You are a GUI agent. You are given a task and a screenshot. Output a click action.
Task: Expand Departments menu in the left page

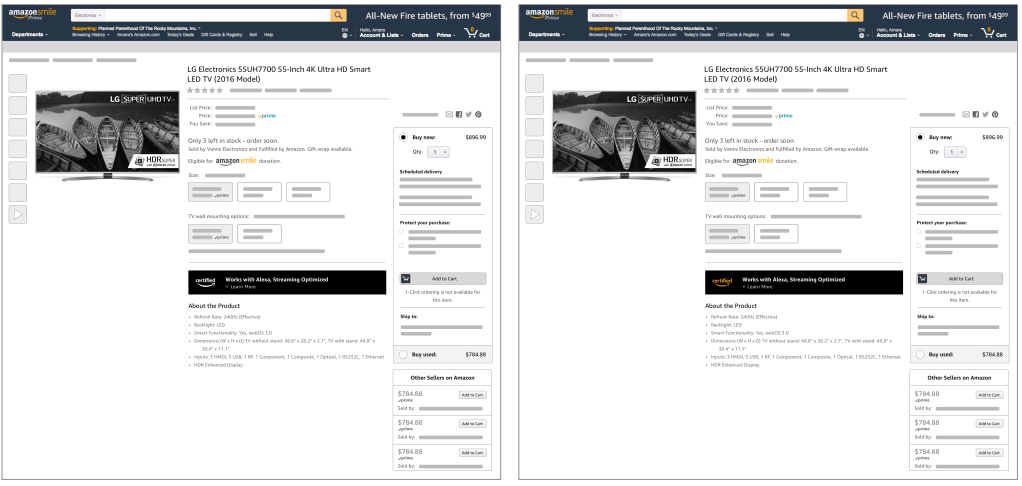[29, 35]
